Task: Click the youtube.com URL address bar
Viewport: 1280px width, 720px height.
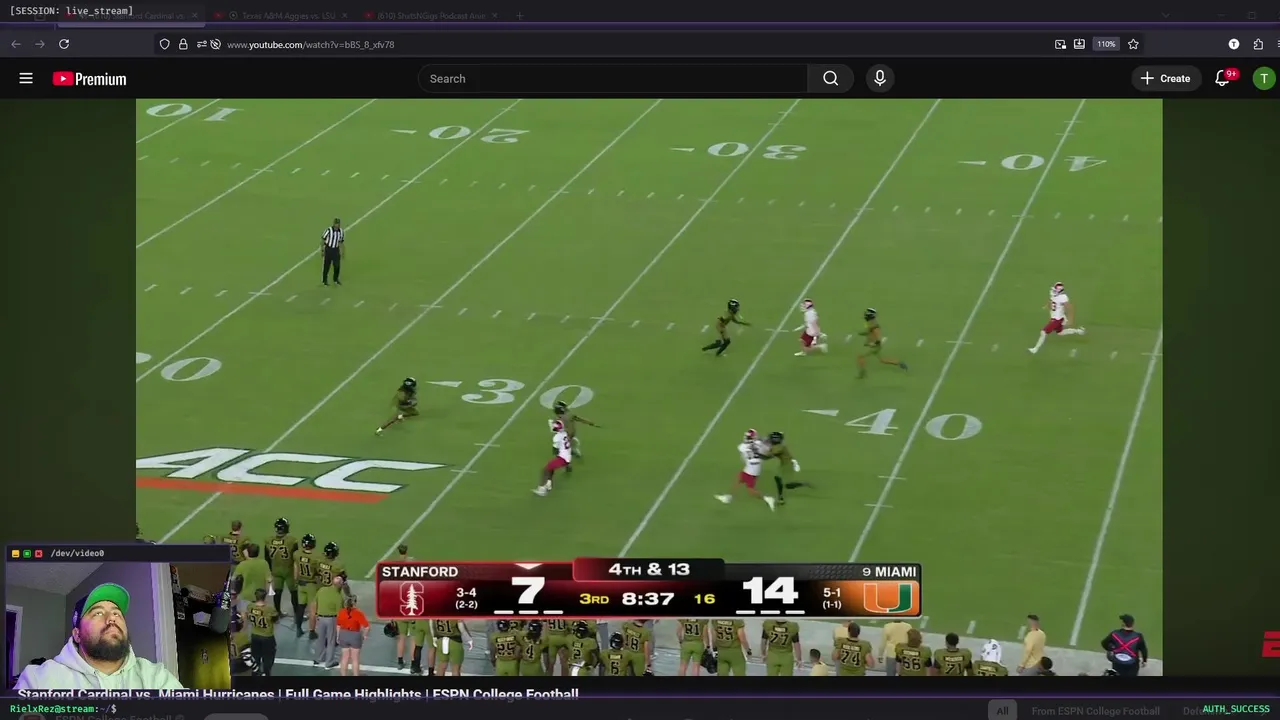Action: click(x=311, y=44)
